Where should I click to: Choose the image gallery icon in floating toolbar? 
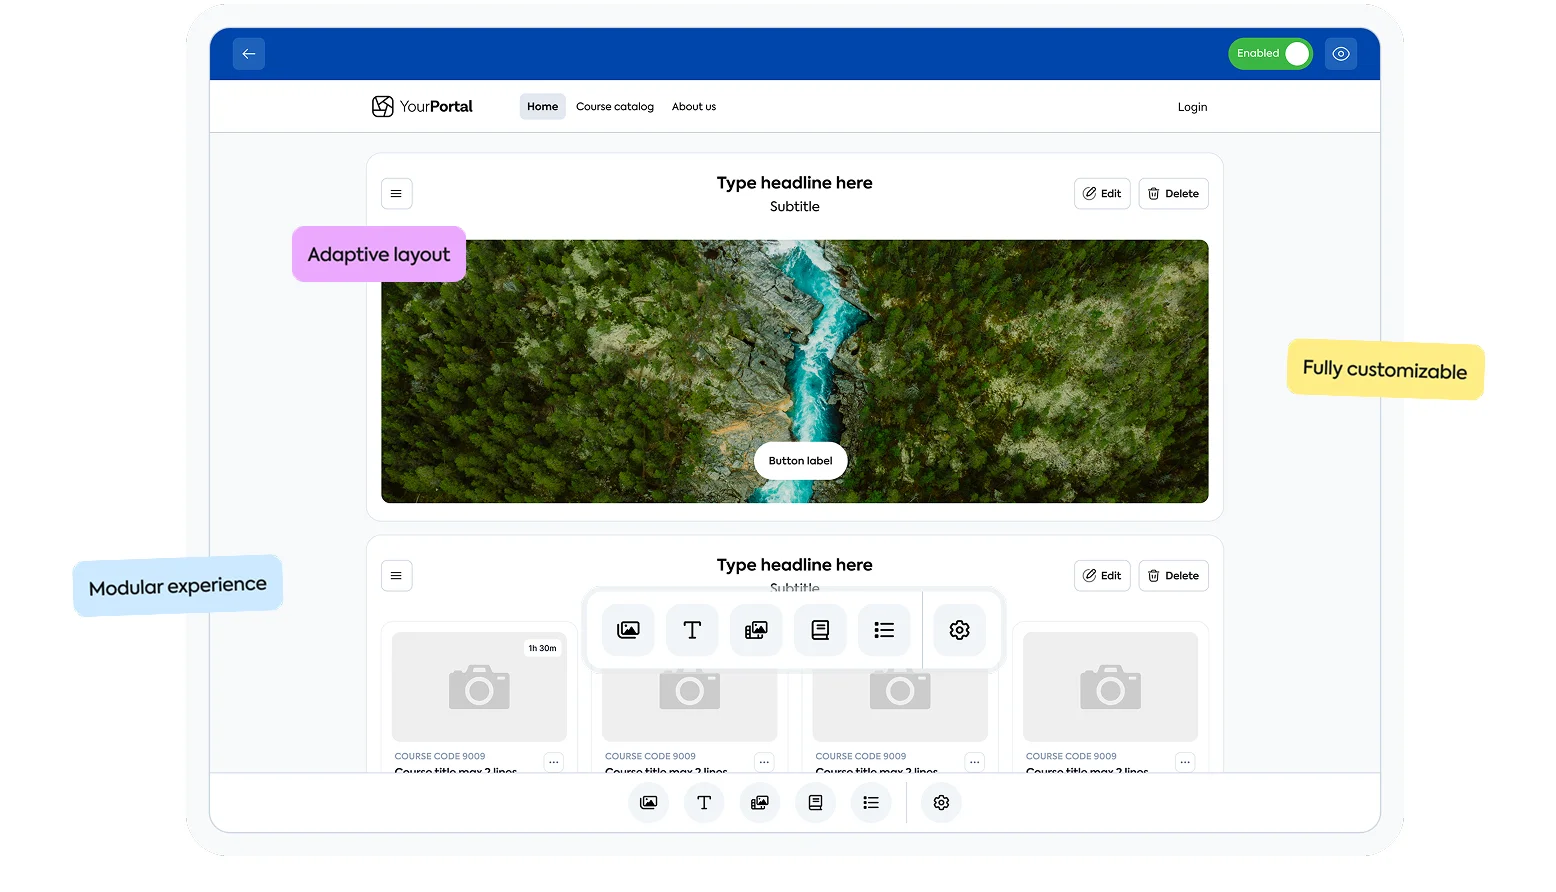[756, 630]
